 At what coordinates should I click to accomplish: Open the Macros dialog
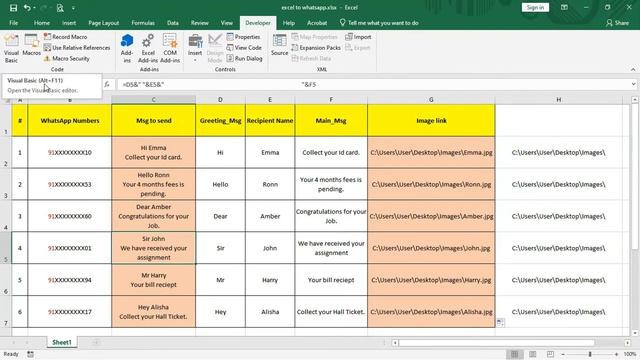point(31,45)
